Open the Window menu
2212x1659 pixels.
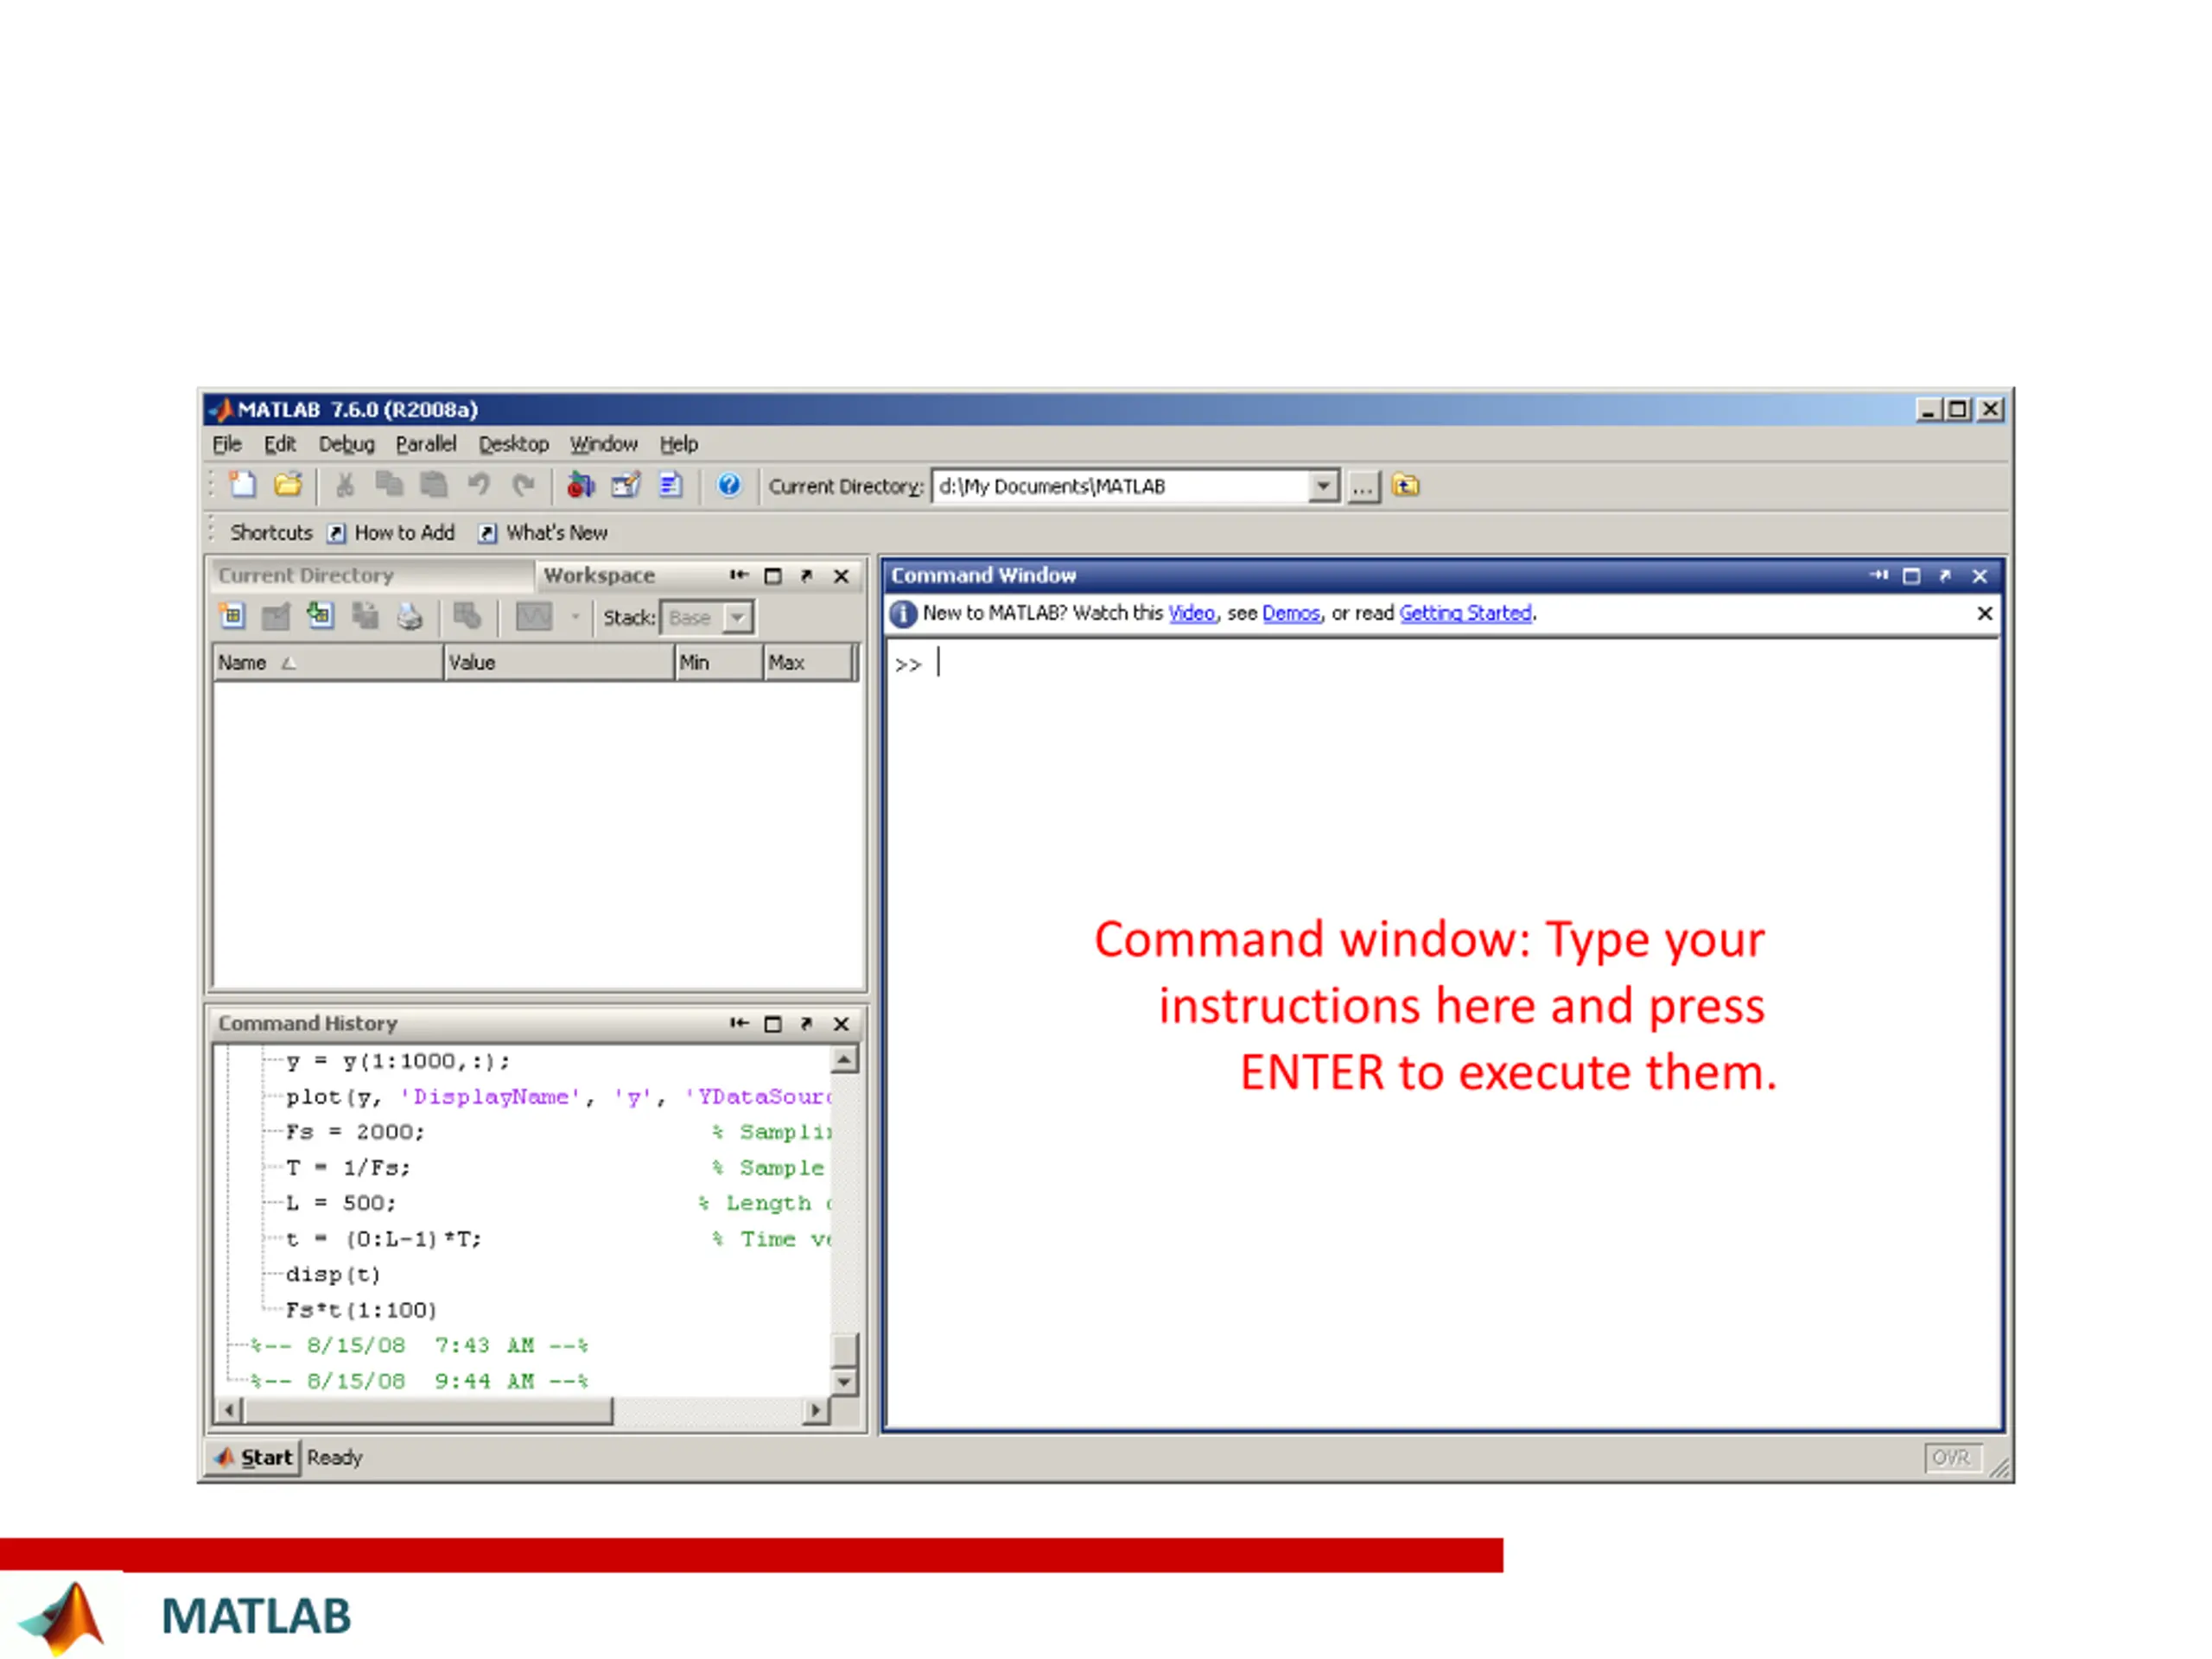[604, 444]
